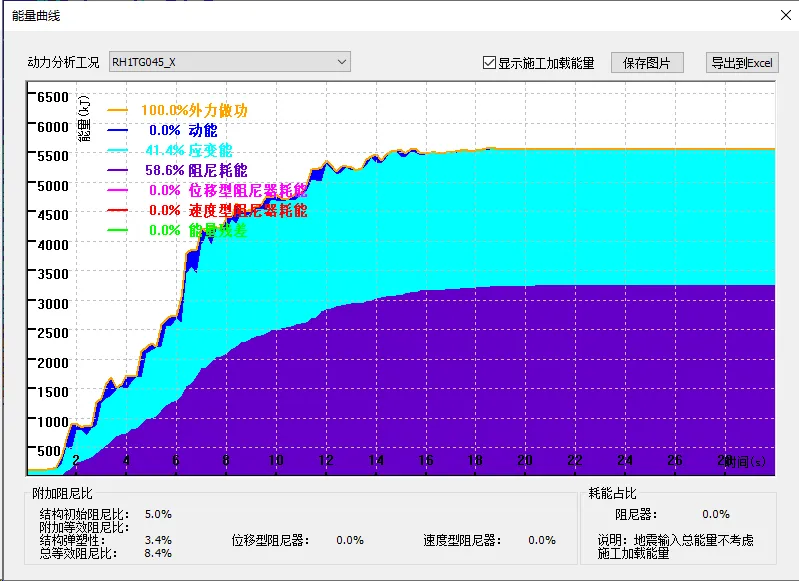800x582 pixels.
Task: Click the purple 阻尼耗能 legend line
Action: click(x=117, y=170)
